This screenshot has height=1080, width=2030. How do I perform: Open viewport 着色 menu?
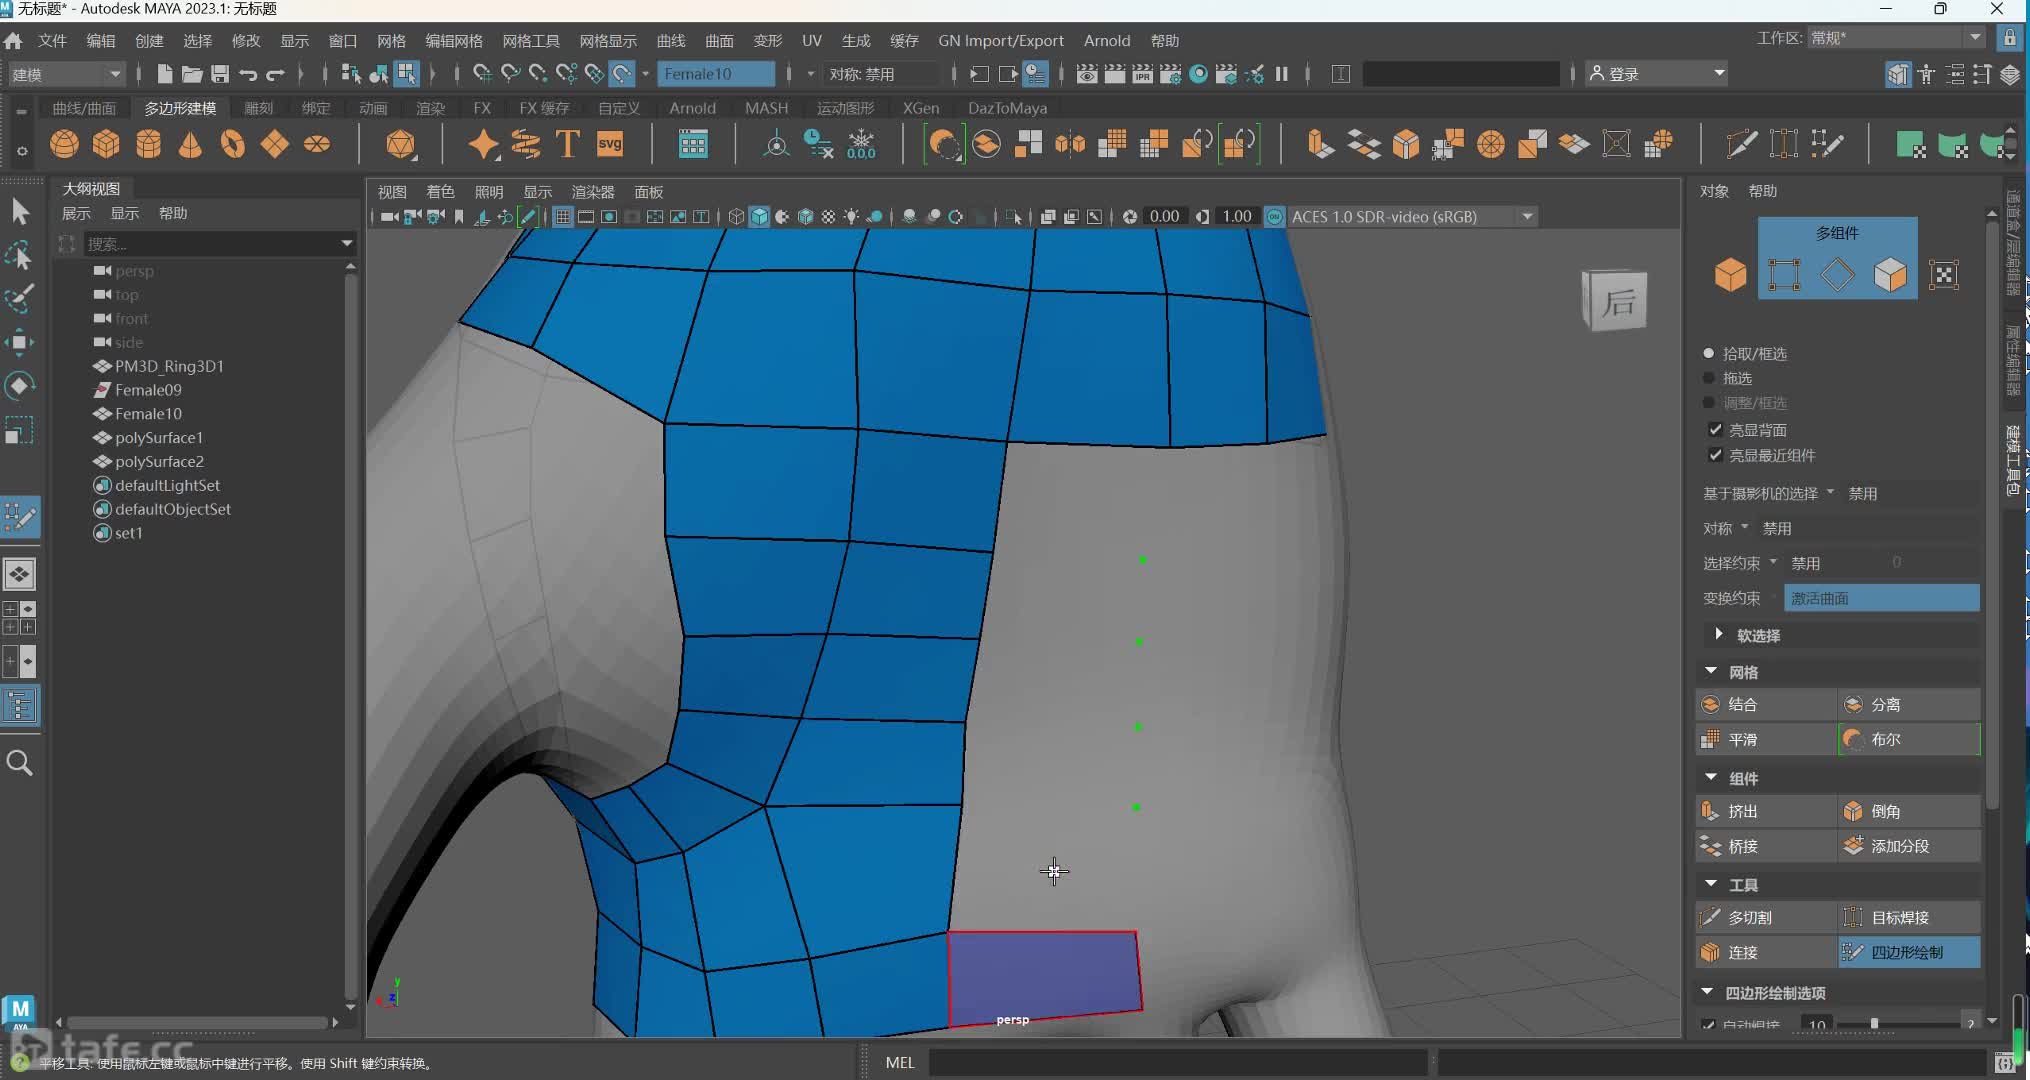[x=440, y=192]
